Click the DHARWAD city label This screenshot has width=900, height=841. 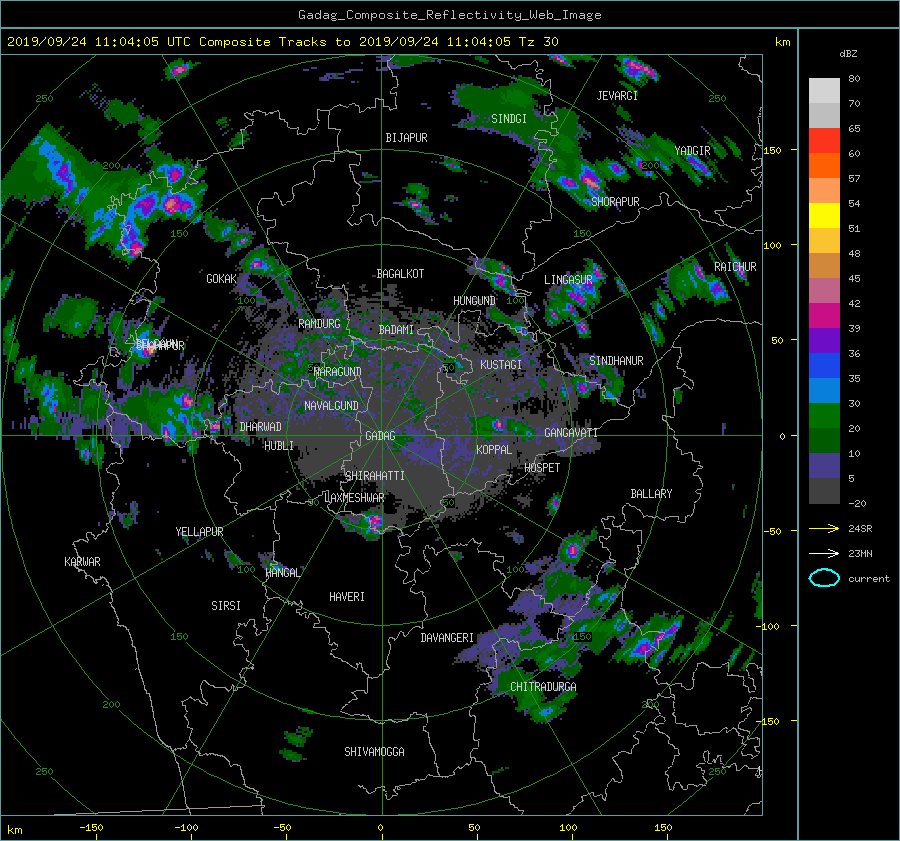tap(261, 427)
